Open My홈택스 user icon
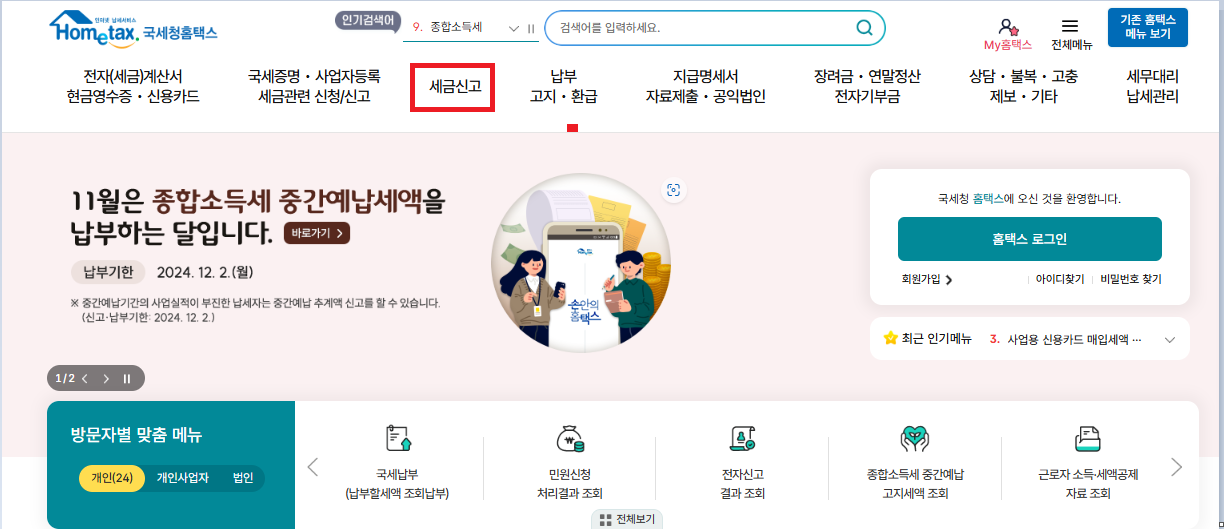The height and width of the screenshot is (529, 1224). click(x=1007, y=27)
